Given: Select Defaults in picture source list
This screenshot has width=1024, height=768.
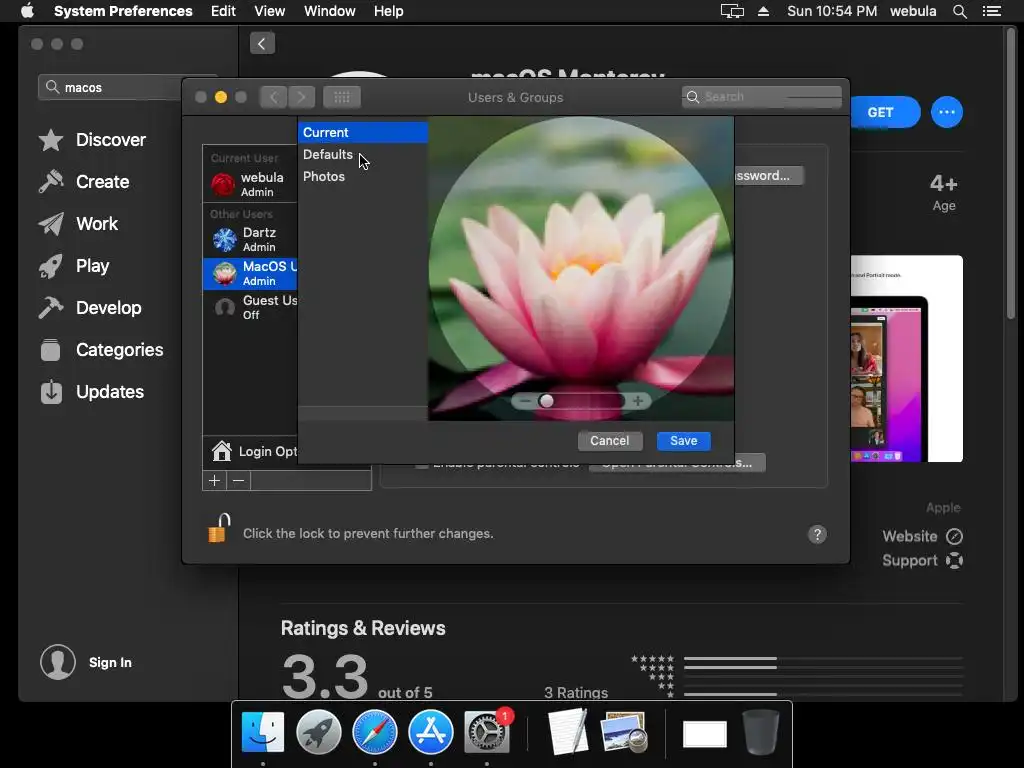Looking at the screenshot, I should (x=362, y=154).
